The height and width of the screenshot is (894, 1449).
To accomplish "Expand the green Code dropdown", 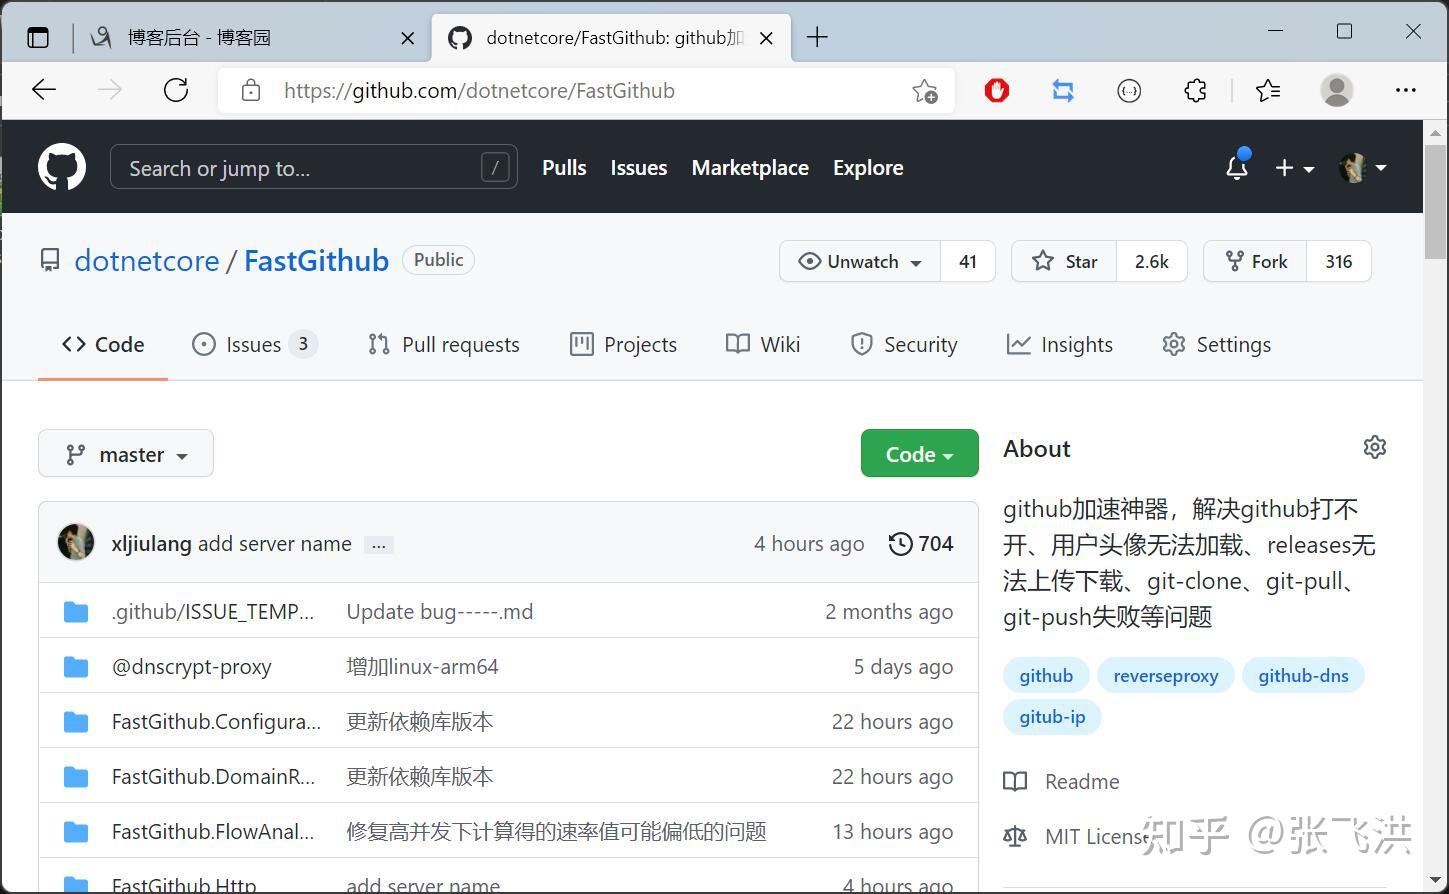I will click(x=918, y=453).
